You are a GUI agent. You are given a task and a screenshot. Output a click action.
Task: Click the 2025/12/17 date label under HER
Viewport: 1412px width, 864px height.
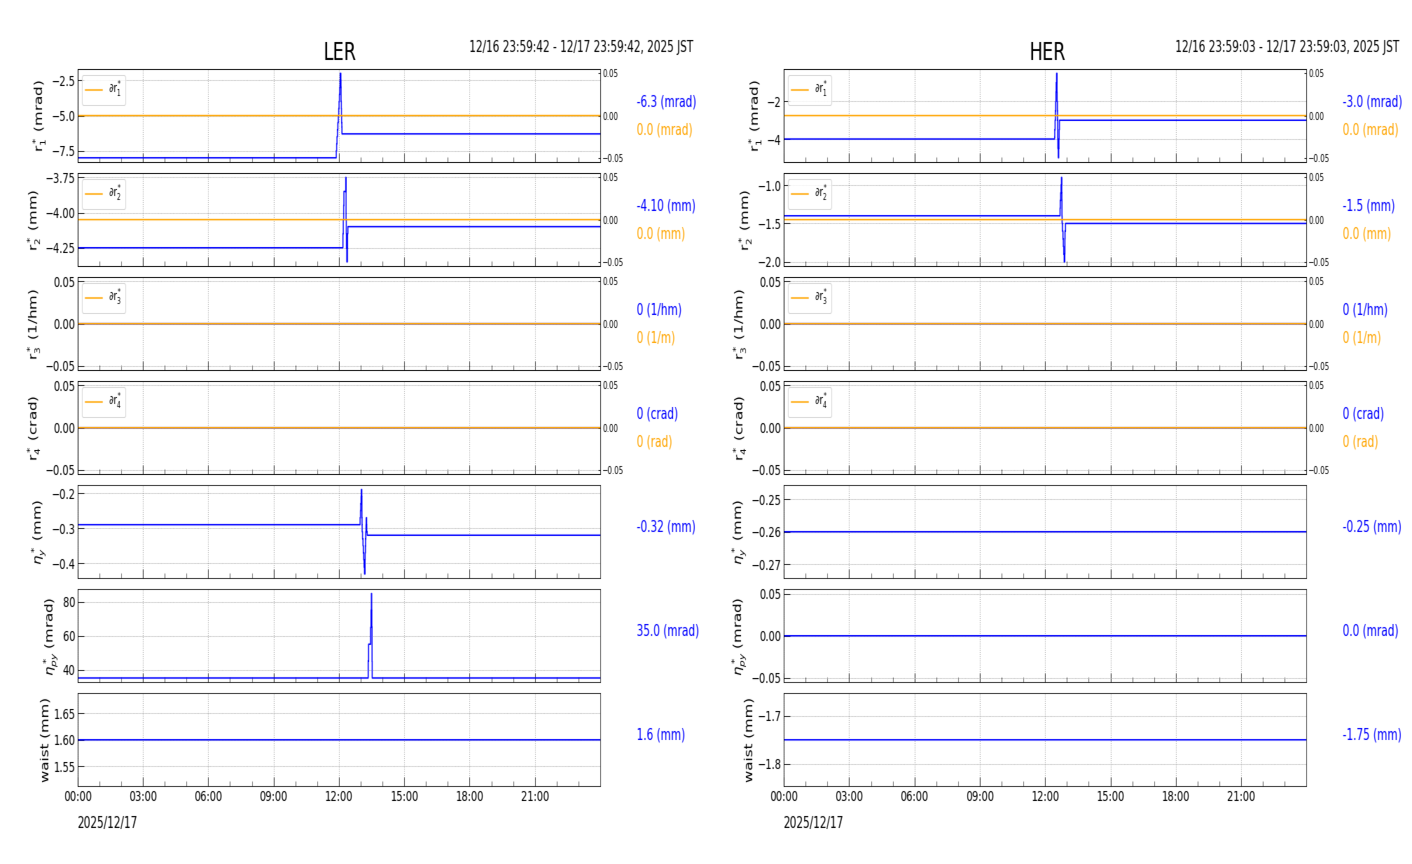[x=813, y=823]
